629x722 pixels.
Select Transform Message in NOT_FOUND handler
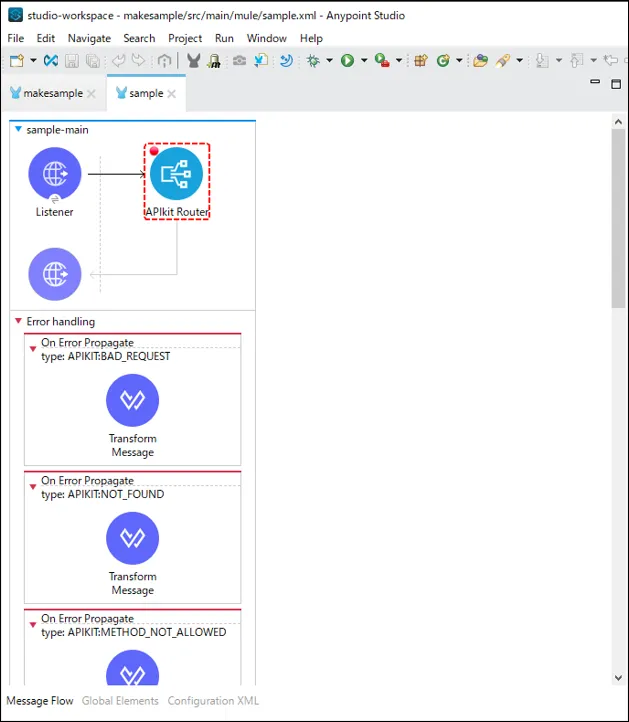(x=133, y=538)
